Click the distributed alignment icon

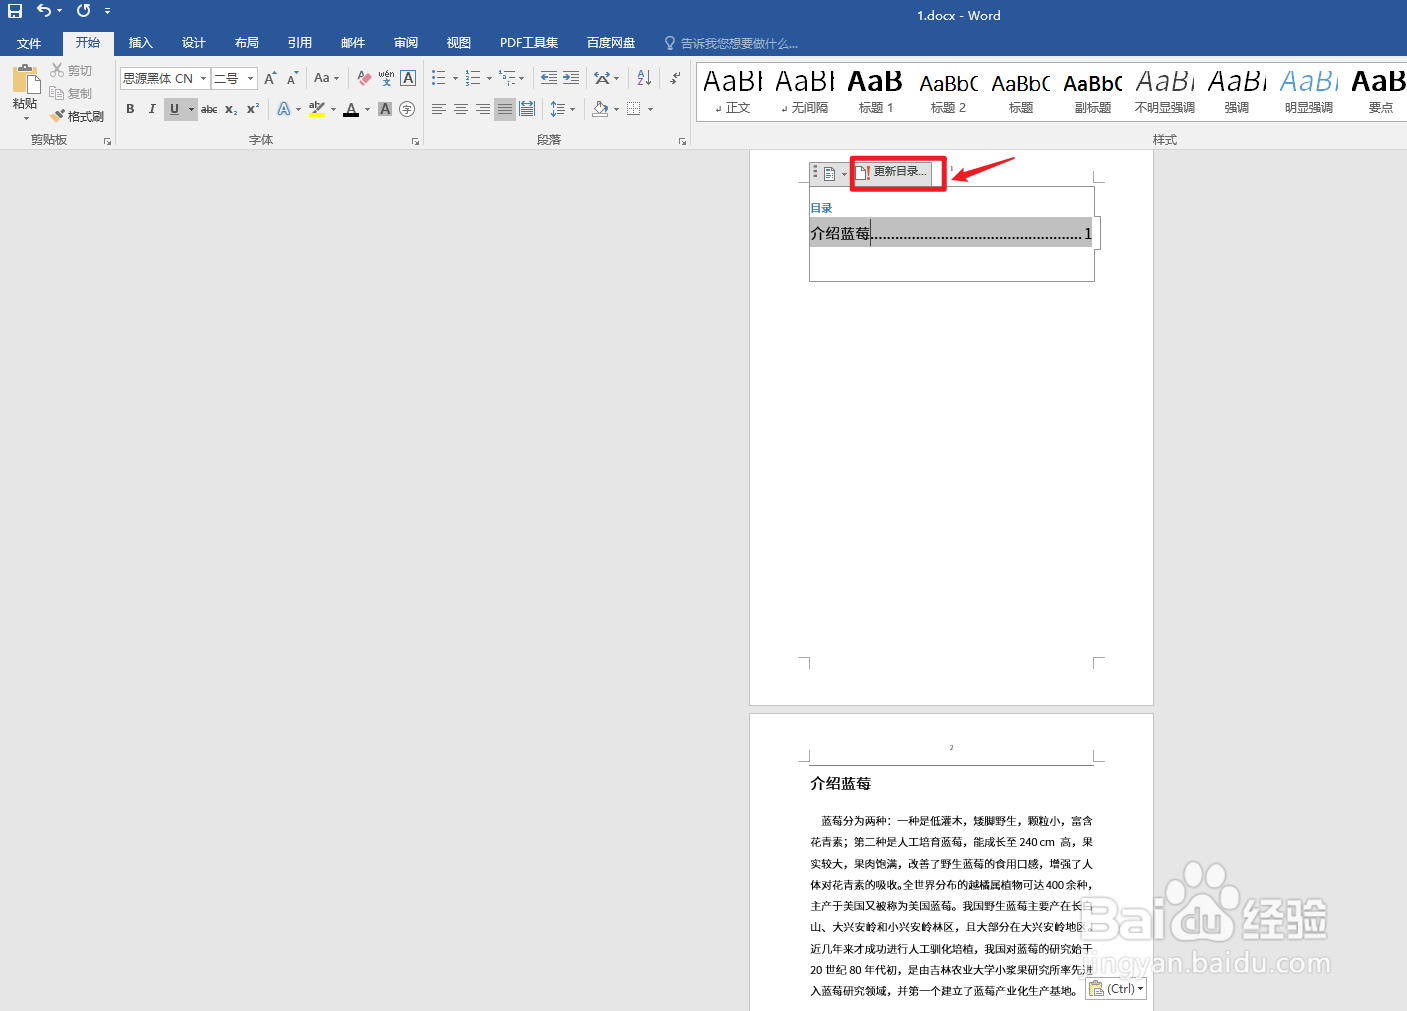527,109
